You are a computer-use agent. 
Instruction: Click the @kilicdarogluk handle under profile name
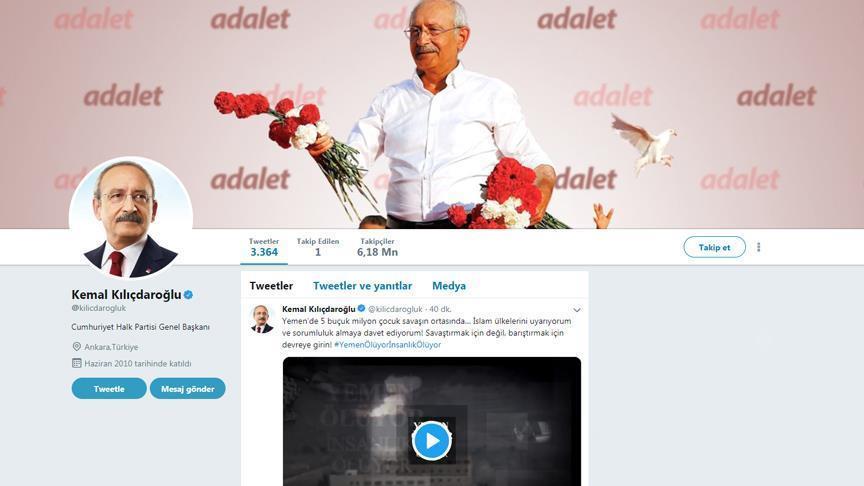pos(99,308)
